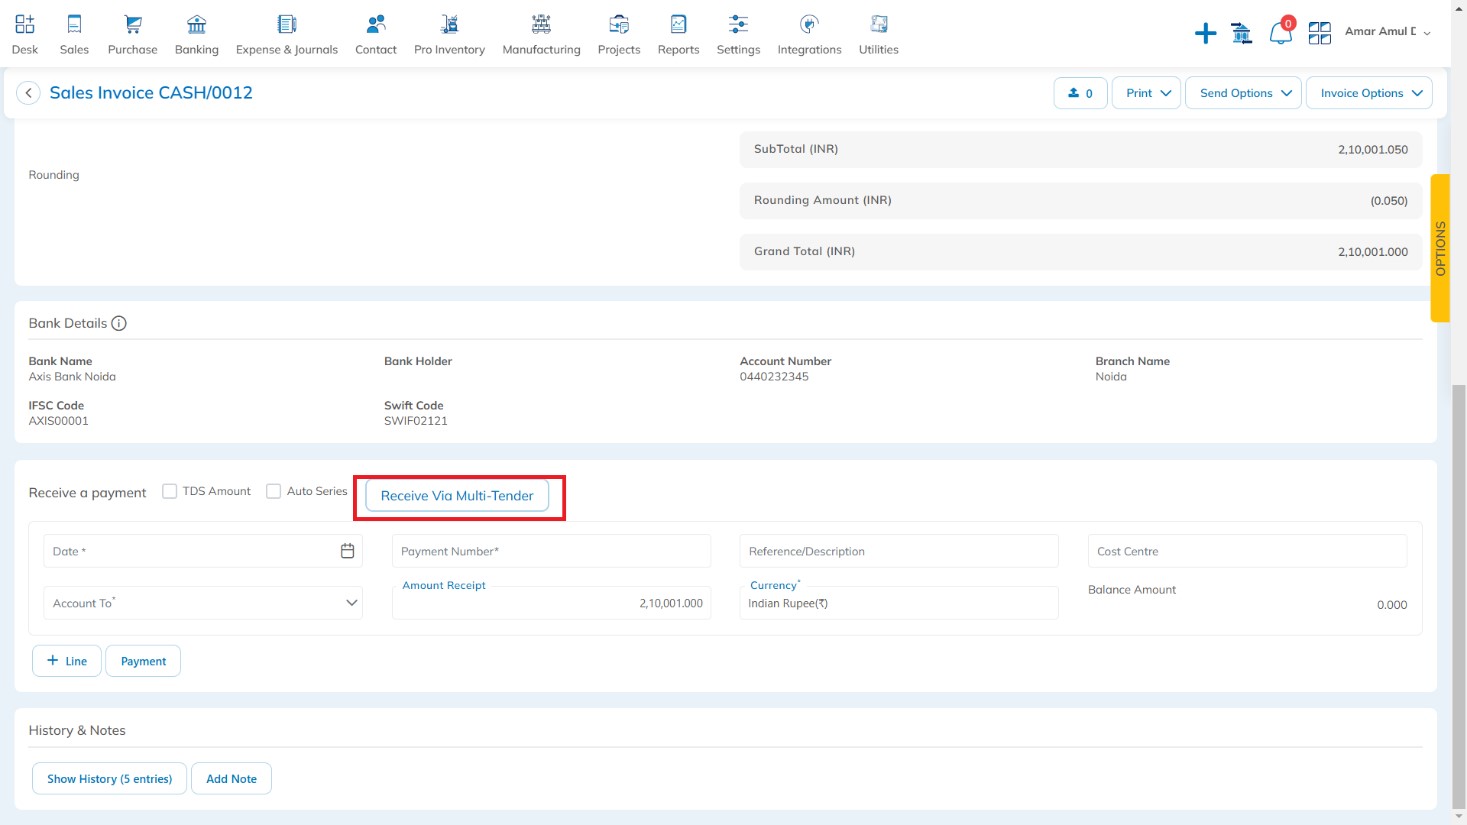Open the Settings sliders icon
The height and width of the screenshot is (825, 1467).
738,24
